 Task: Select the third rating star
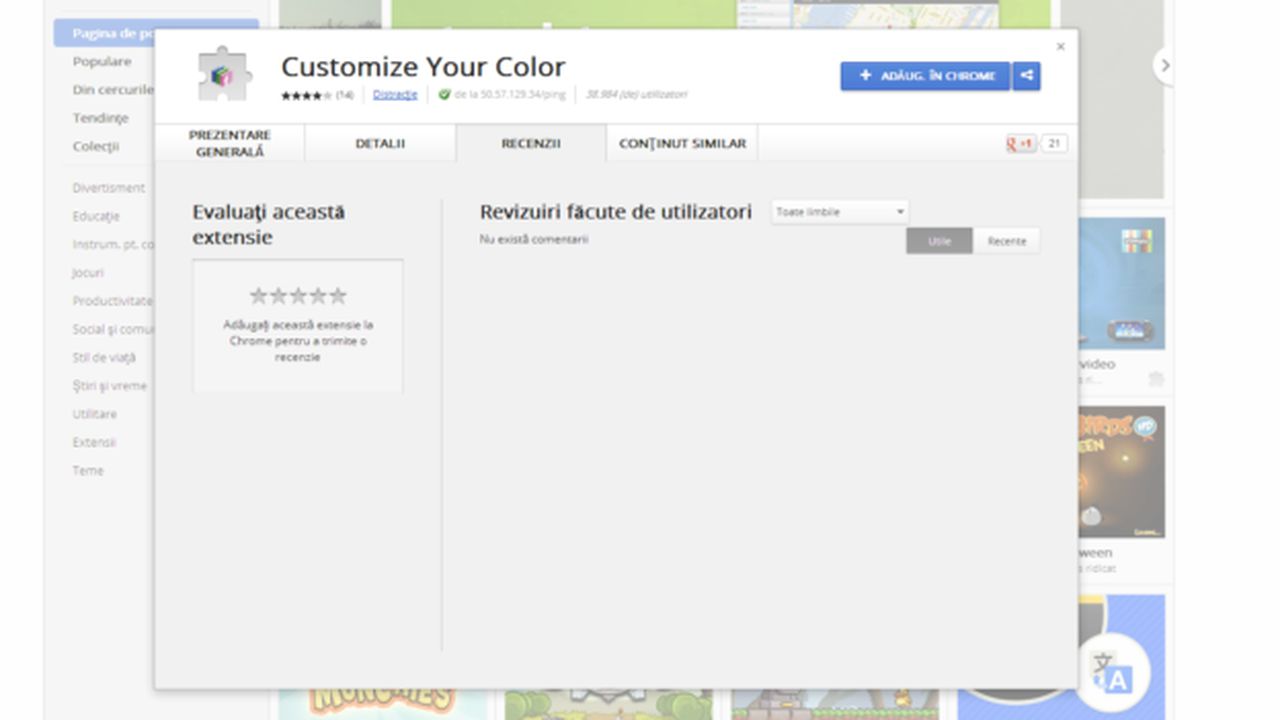pos(297,294)
